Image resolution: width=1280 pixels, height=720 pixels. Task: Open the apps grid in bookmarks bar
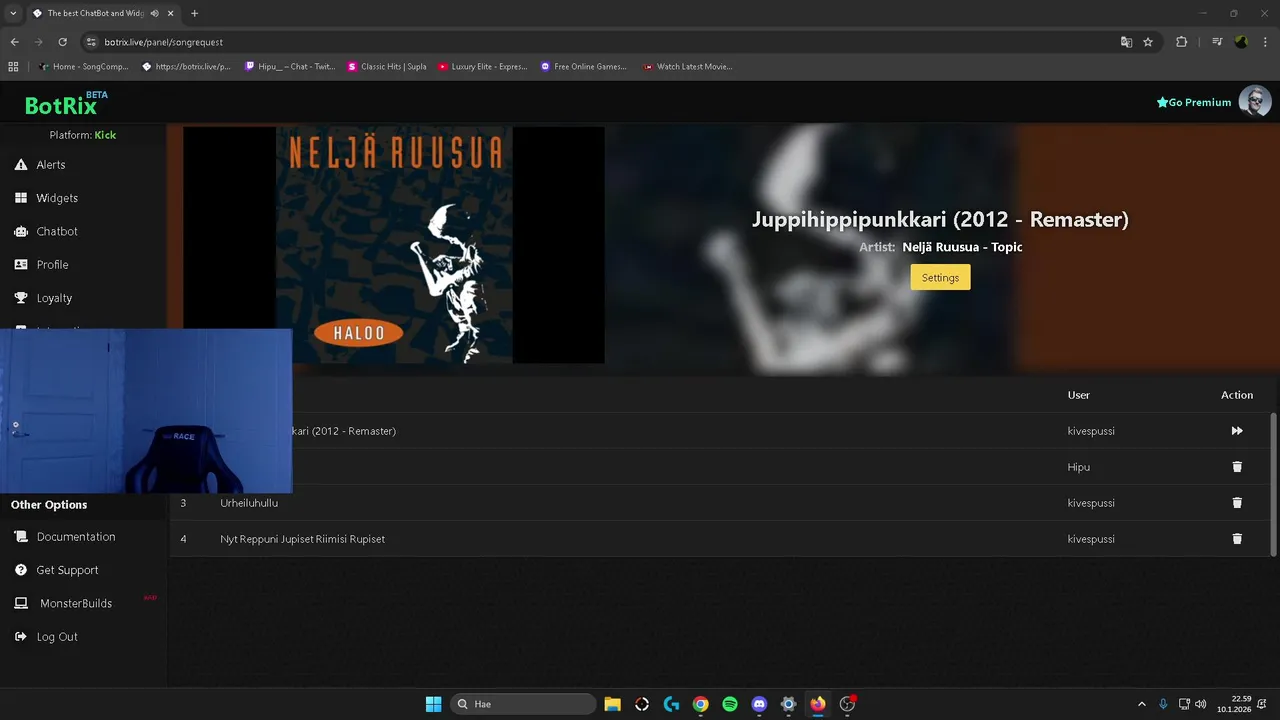click(13, 67)
